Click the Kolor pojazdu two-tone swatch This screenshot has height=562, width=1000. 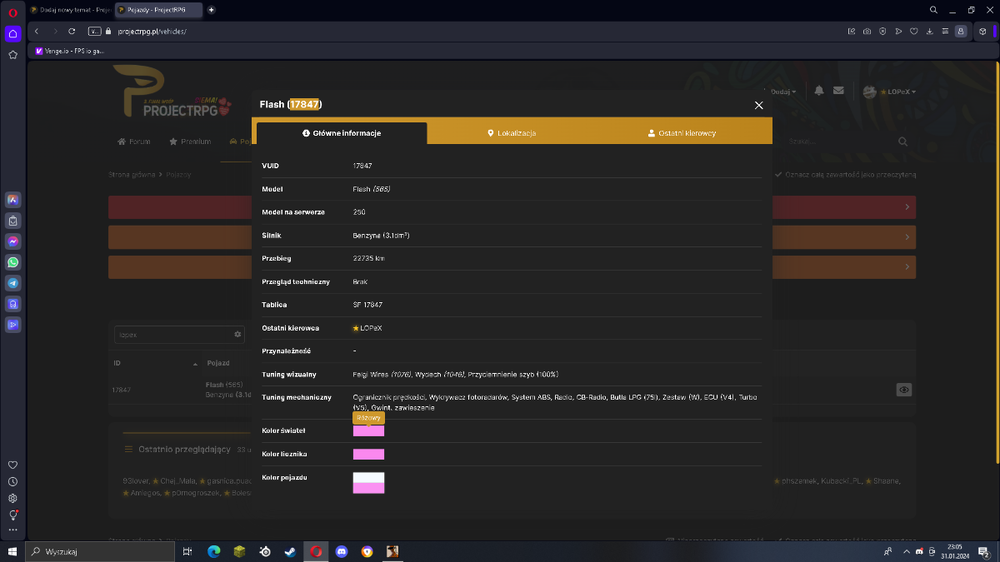[369, 483]
